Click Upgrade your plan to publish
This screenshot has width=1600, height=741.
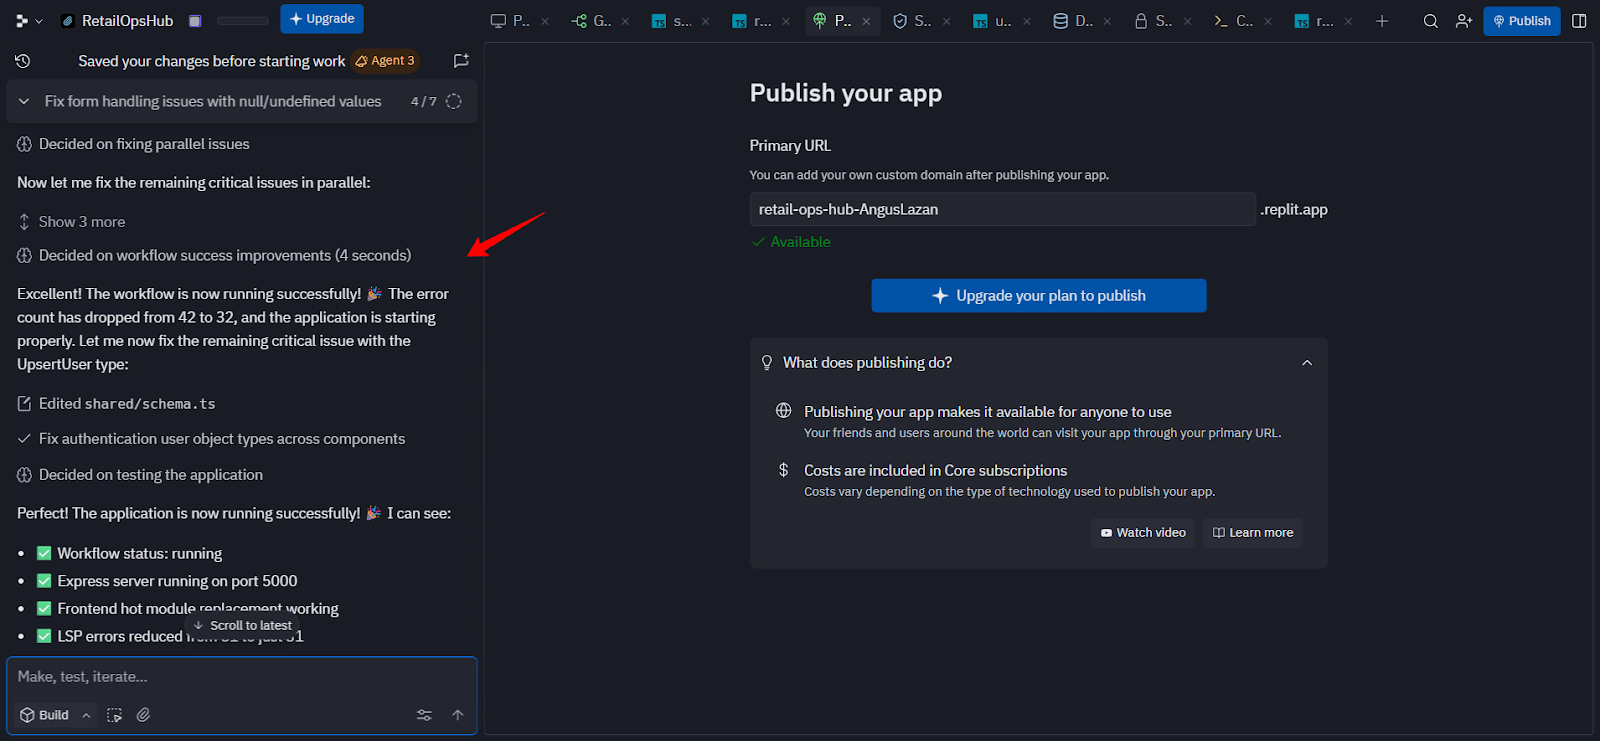pos(1039,296)
